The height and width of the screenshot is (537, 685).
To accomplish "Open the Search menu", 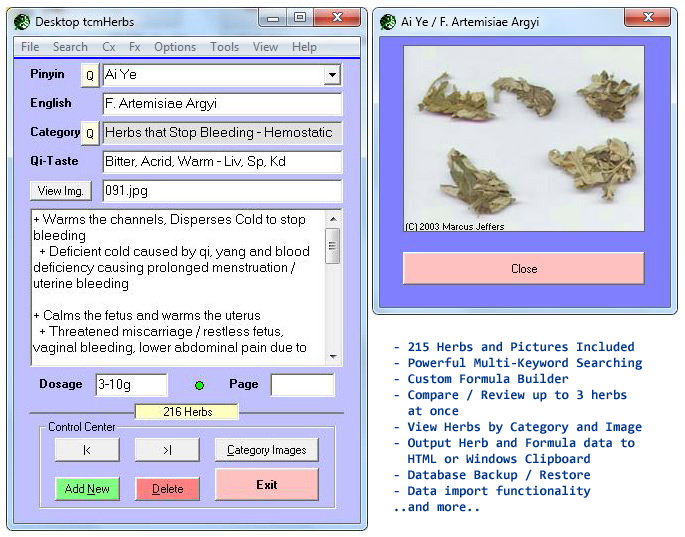I will 70,47.
